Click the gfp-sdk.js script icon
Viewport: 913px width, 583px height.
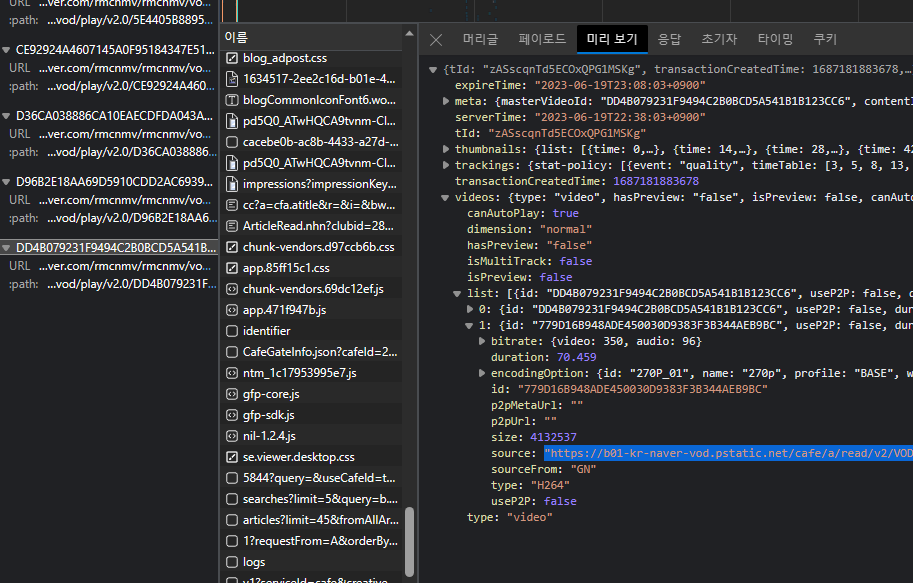point(232,415)
